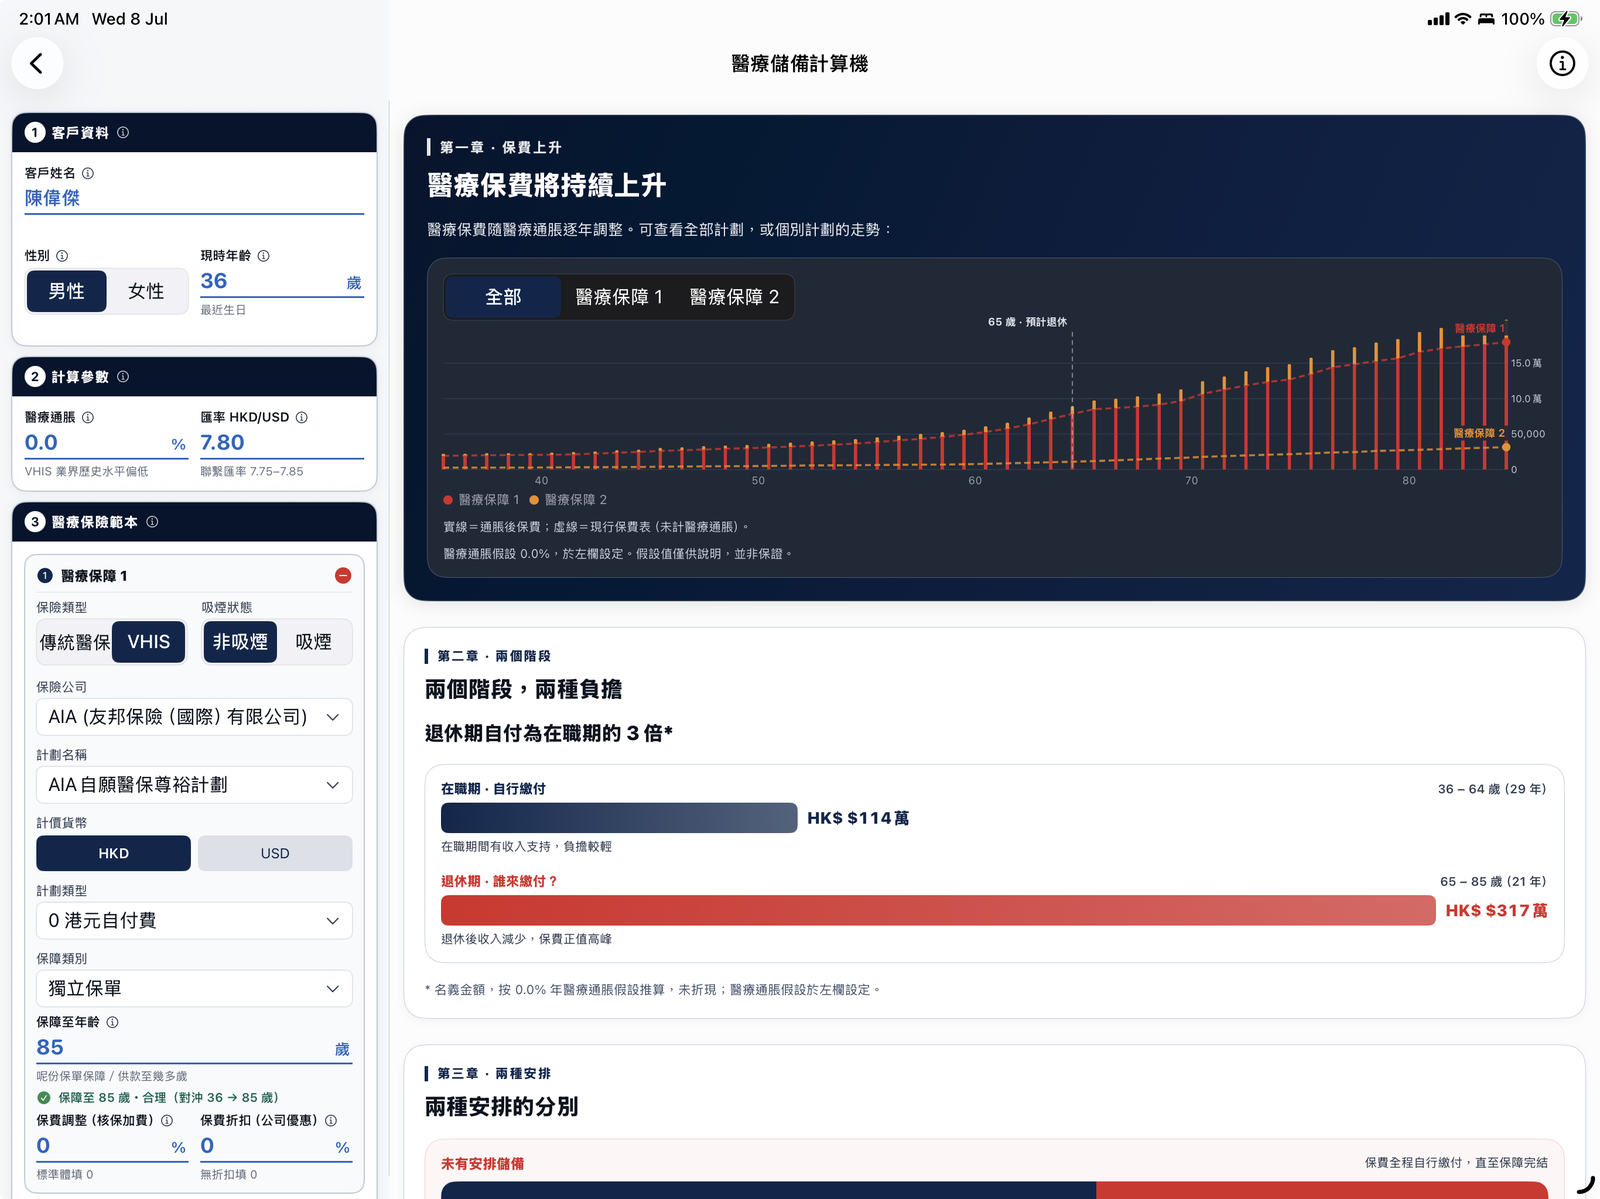This screenshot has height=1199, width=1600.
Task: Remove 醫療保障 1 with red minus icon
Action: [343, 576]
